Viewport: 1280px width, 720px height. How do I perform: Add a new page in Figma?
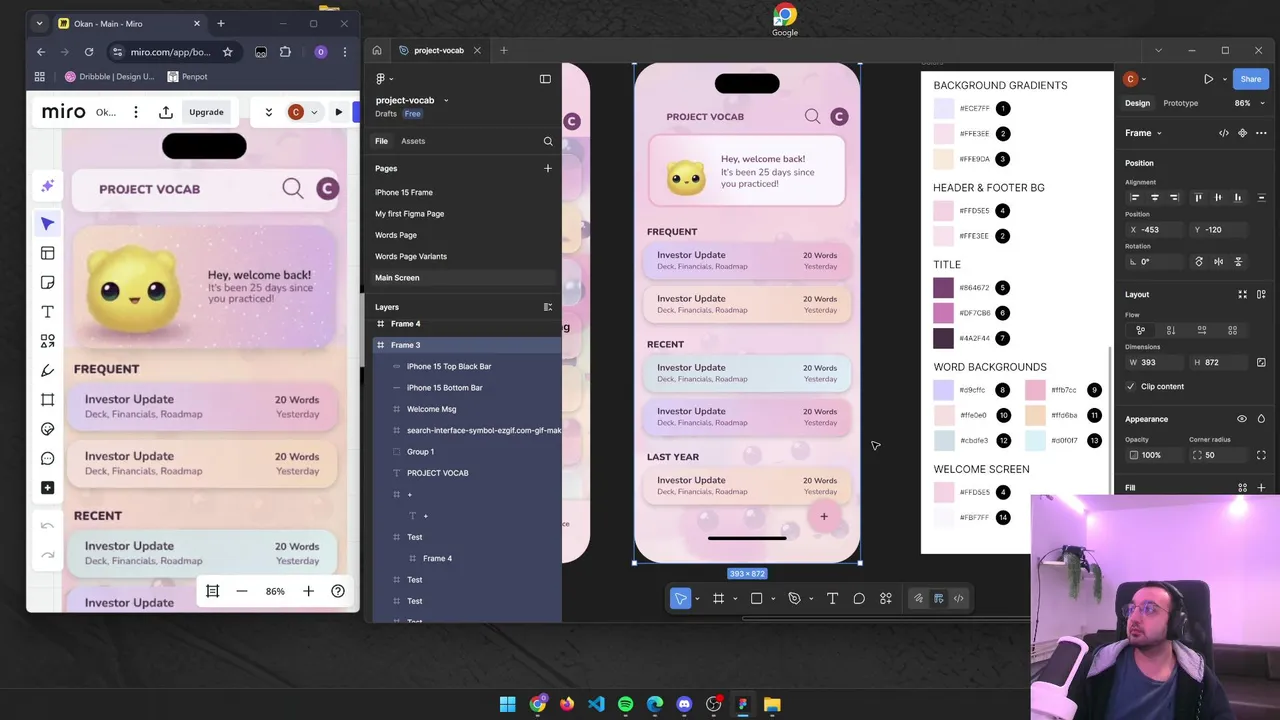[548, 168]
